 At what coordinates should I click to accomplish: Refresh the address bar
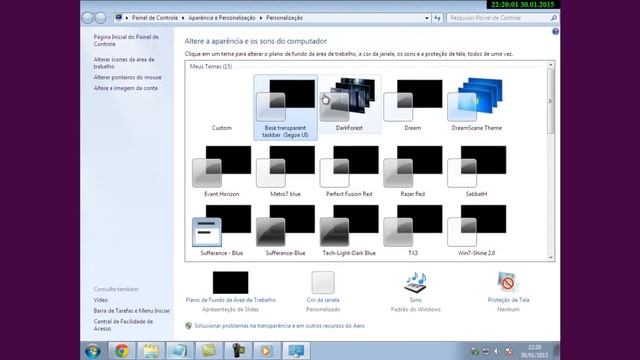tap(437, 18)
